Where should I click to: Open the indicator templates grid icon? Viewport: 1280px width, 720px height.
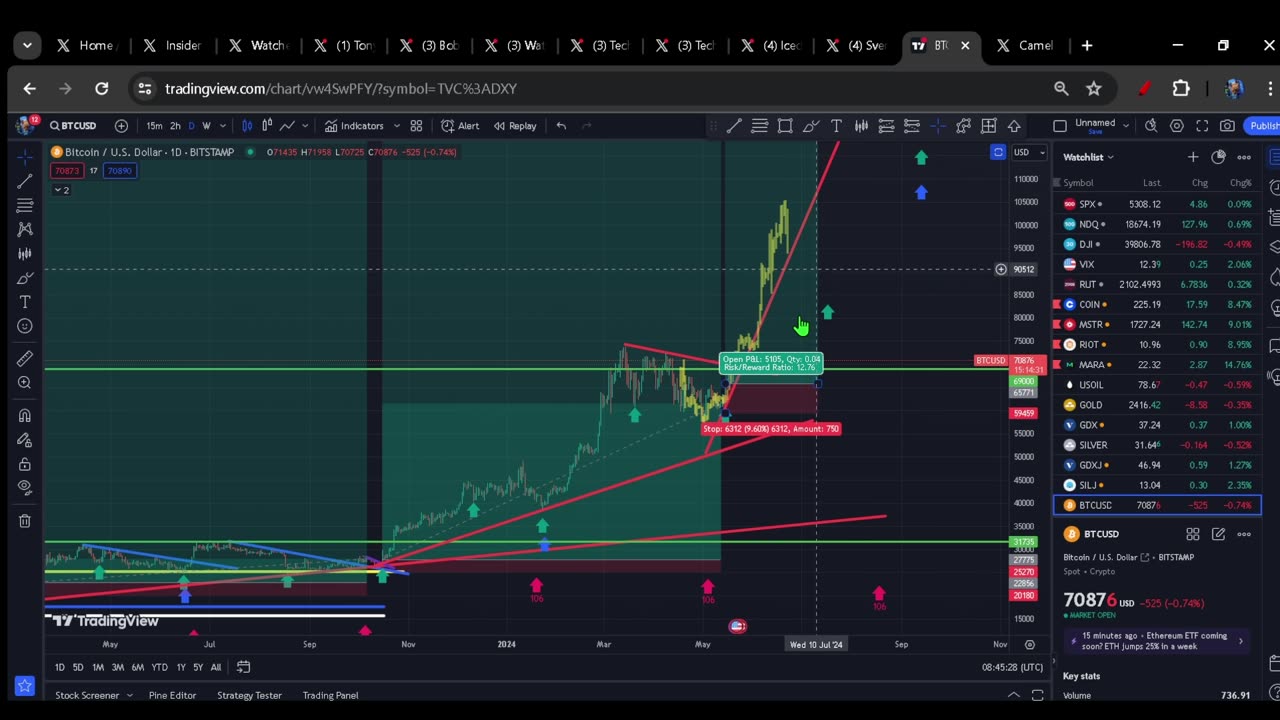416,126
